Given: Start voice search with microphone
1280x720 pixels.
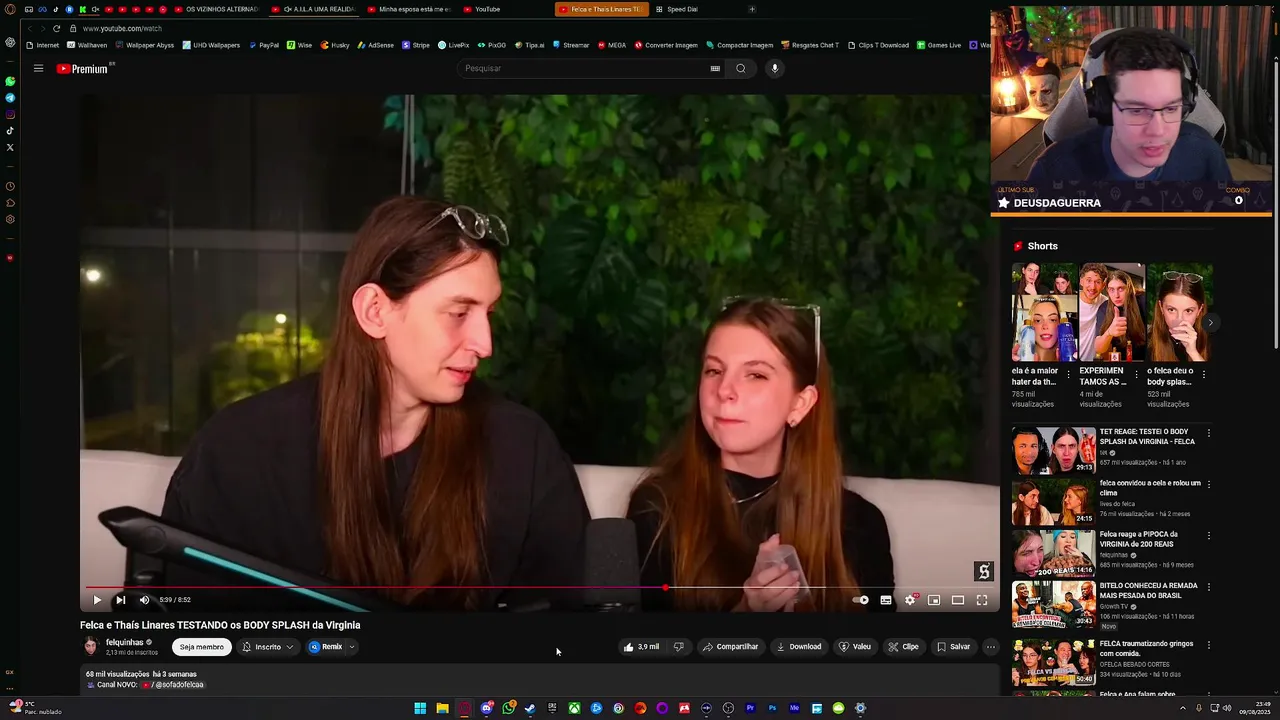Looking at the screenshot, I should click(x=774, y=68).
